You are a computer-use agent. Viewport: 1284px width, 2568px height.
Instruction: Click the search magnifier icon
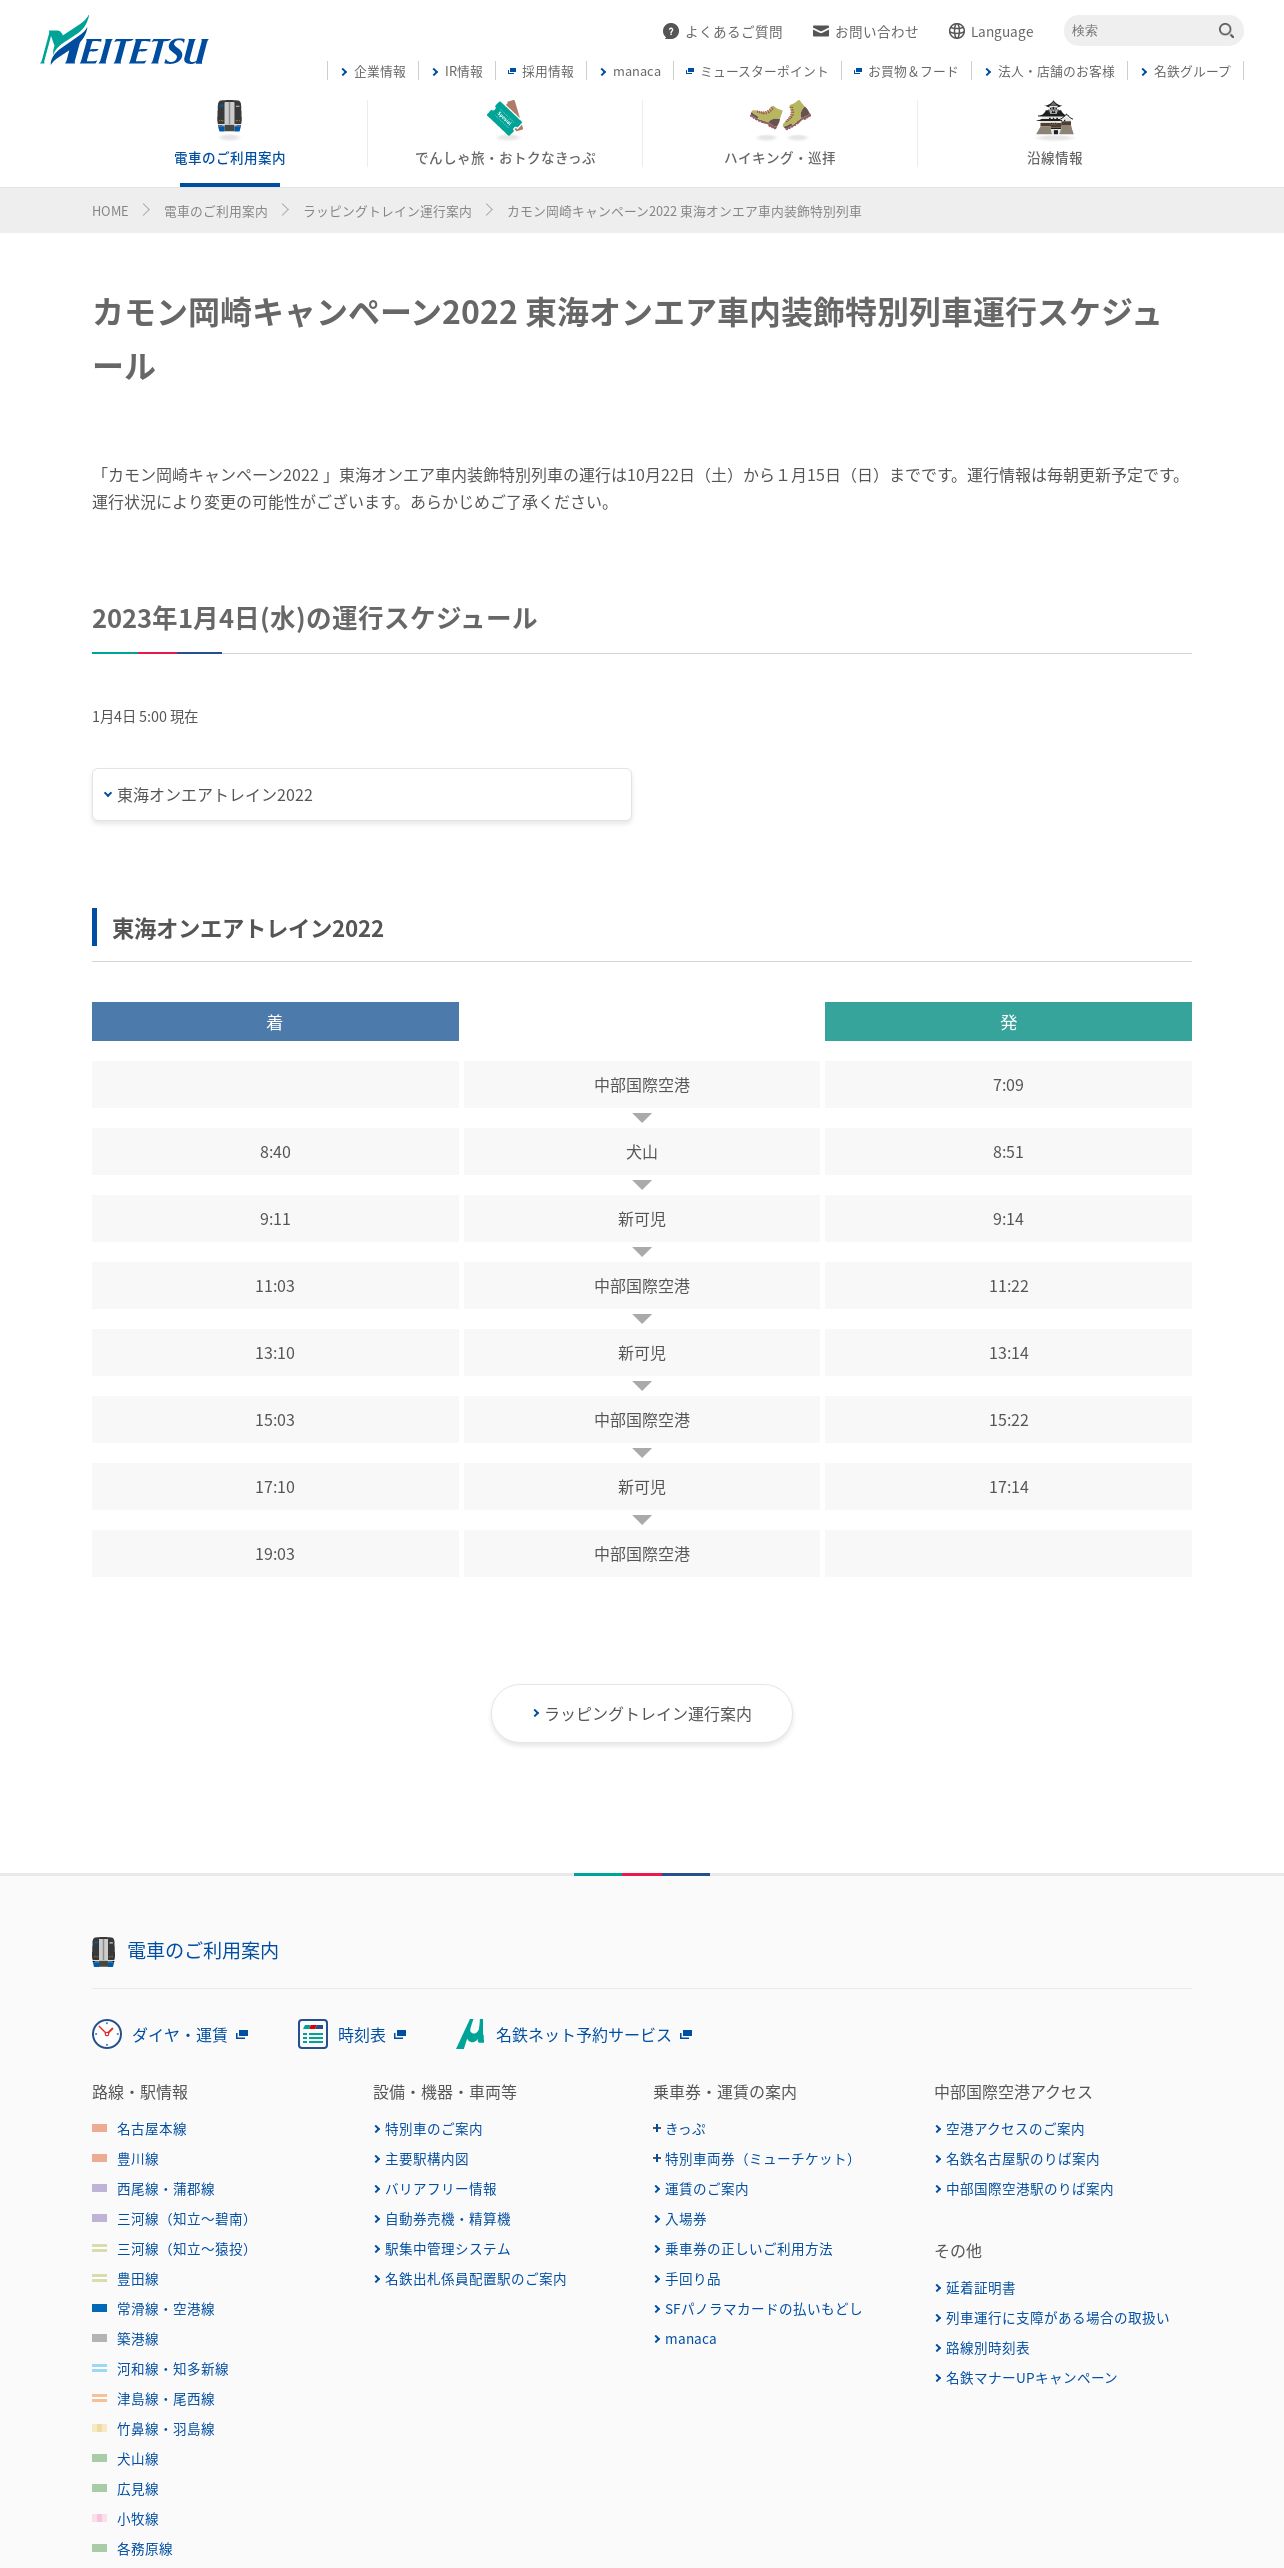1226,31
